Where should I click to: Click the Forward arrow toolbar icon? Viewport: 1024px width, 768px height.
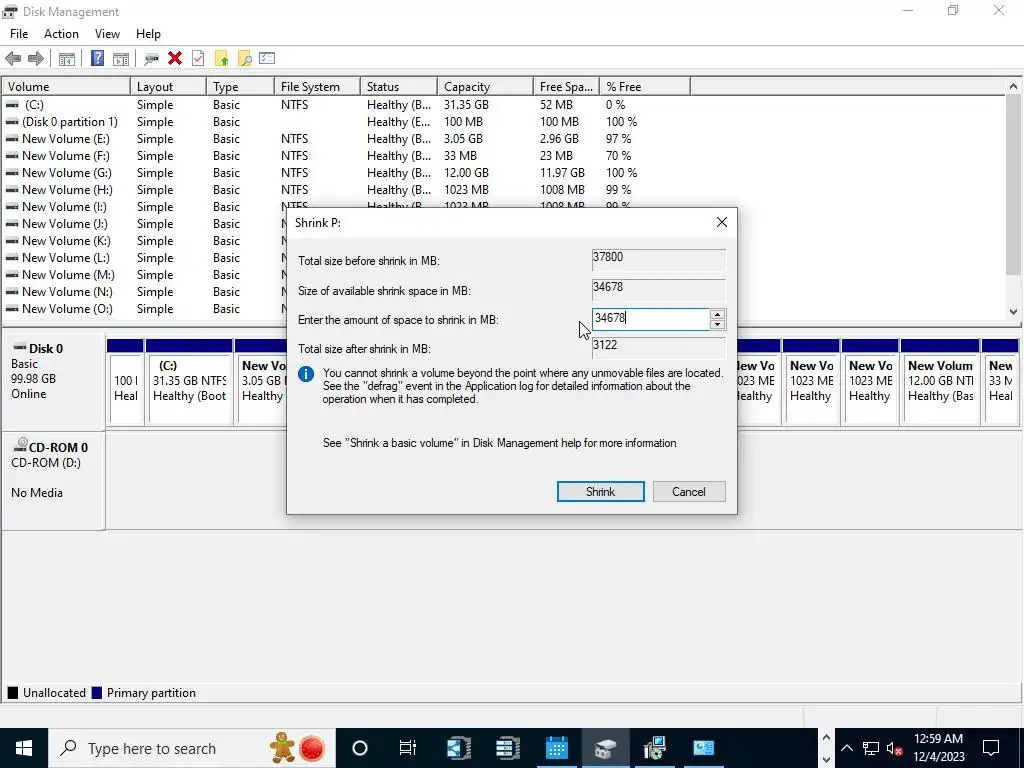click(36, 59)
